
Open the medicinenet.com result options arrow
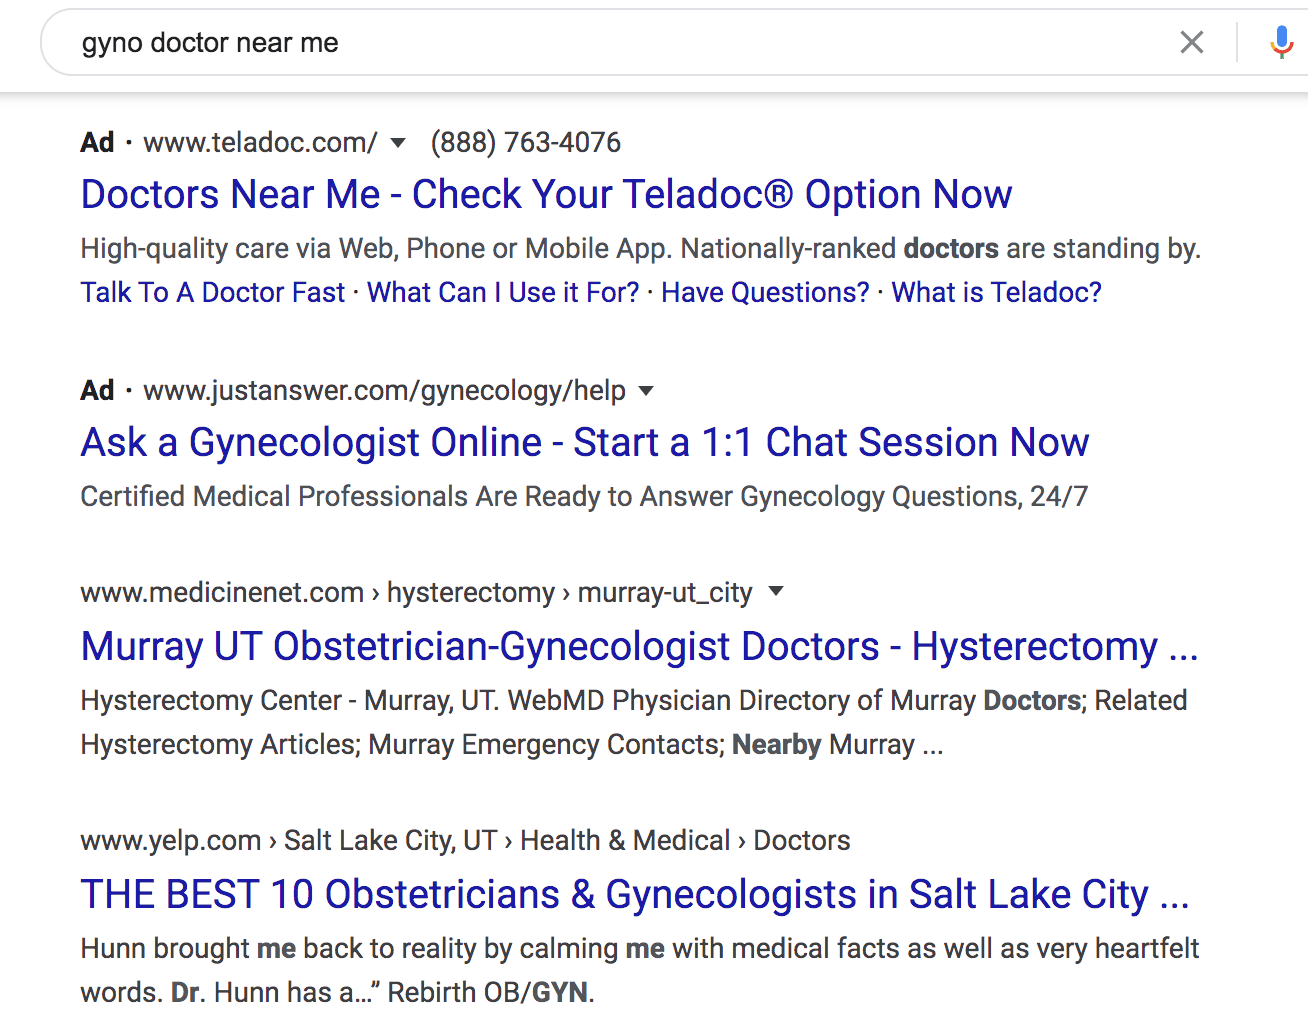[x=776, y=592]
